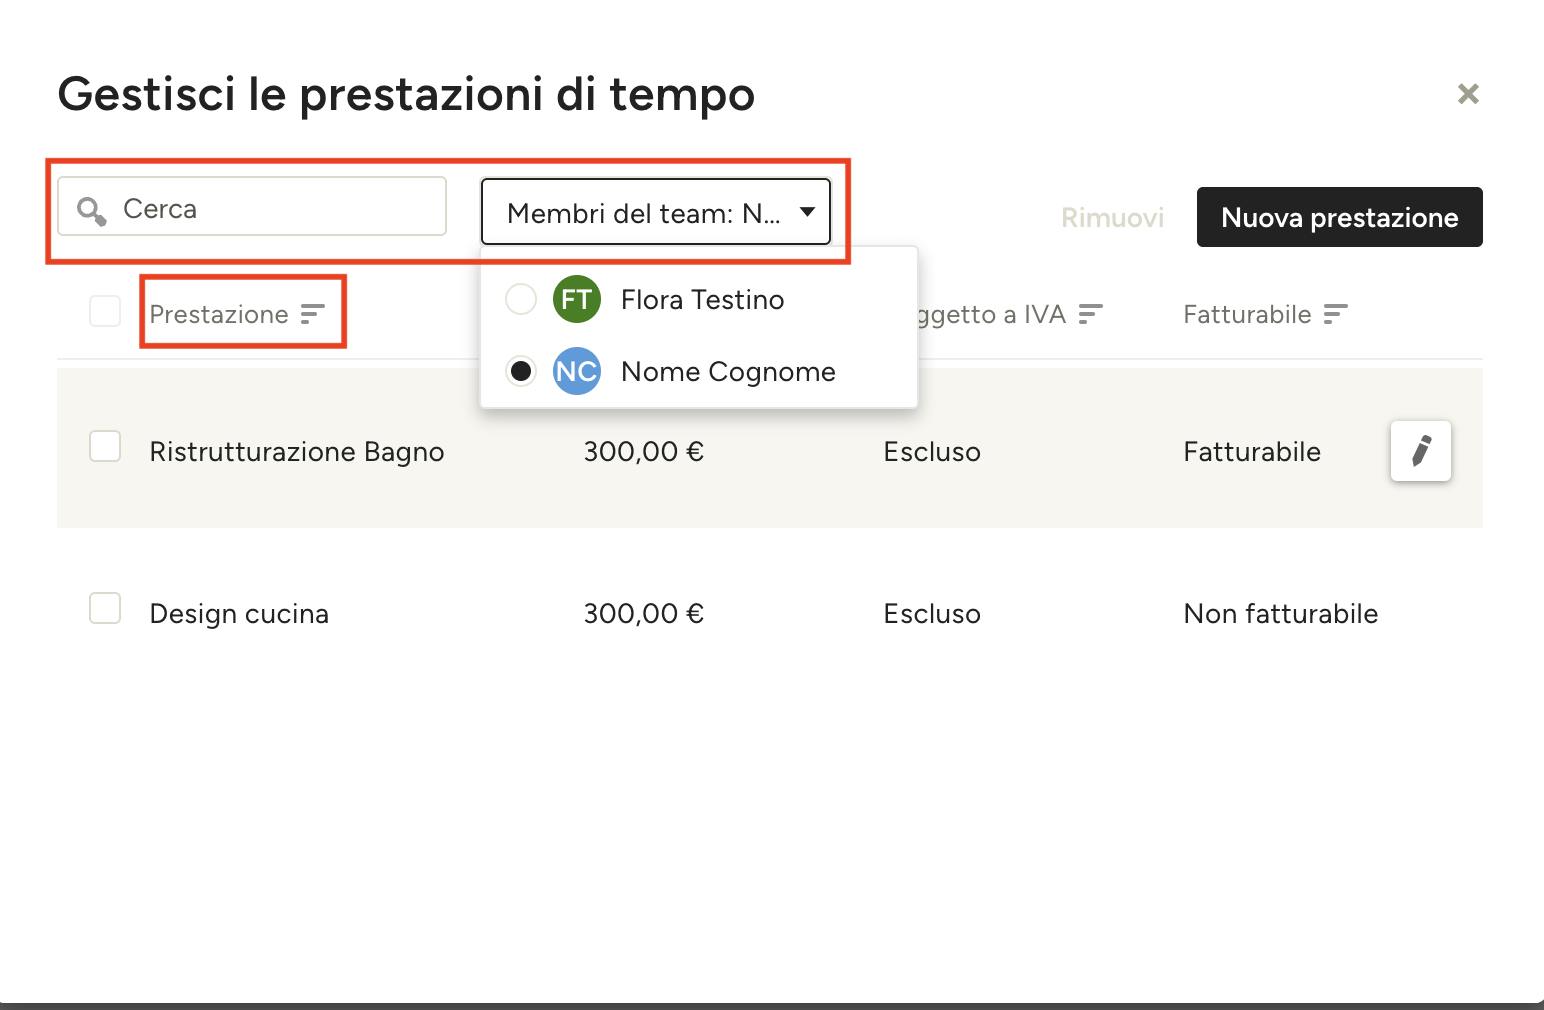
Task: Select the Nome Cognome radio button
Action: click(521, 371)
